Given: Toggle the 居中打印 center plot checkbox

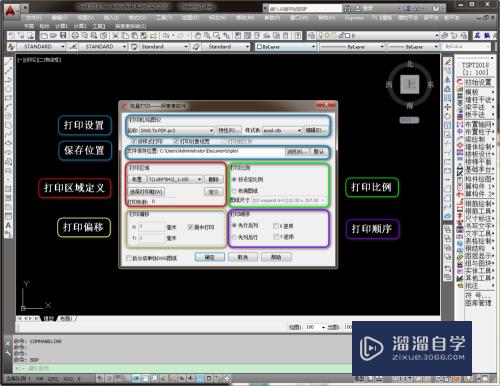Looking at the screenshot, I should (x=190, y=227).
